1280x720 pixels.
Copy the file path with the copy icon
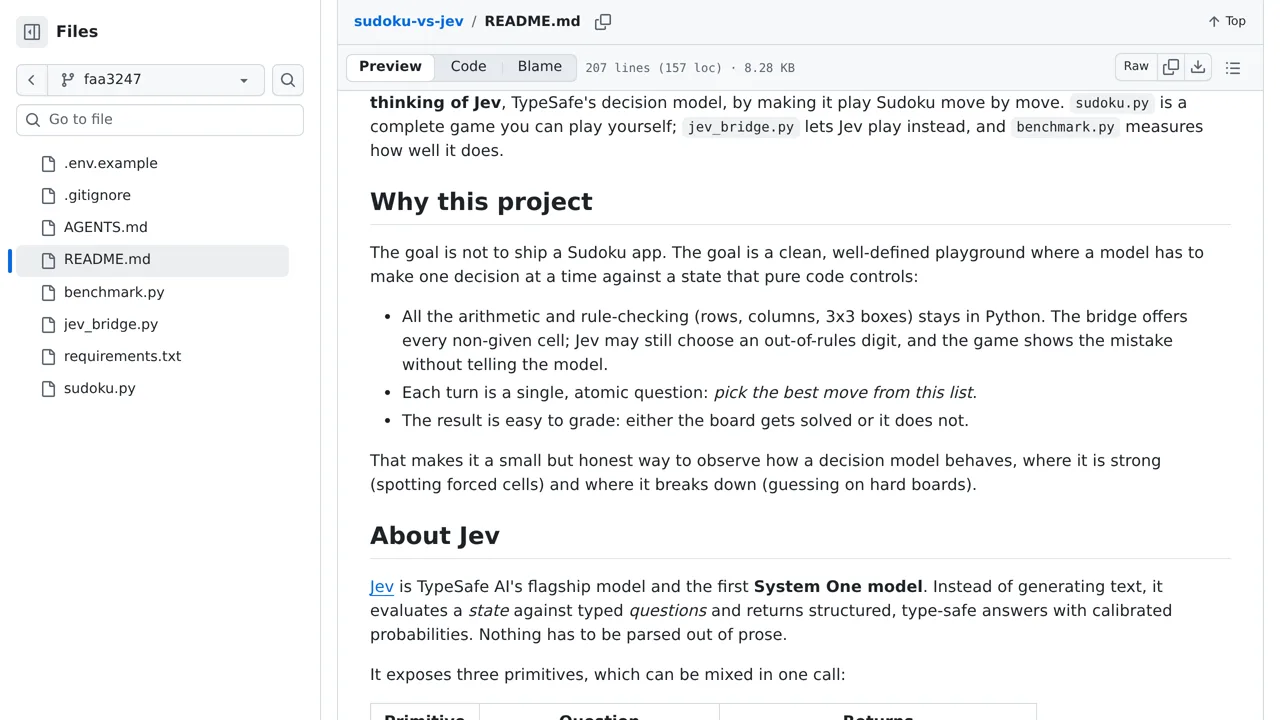(x=603, y=22)
